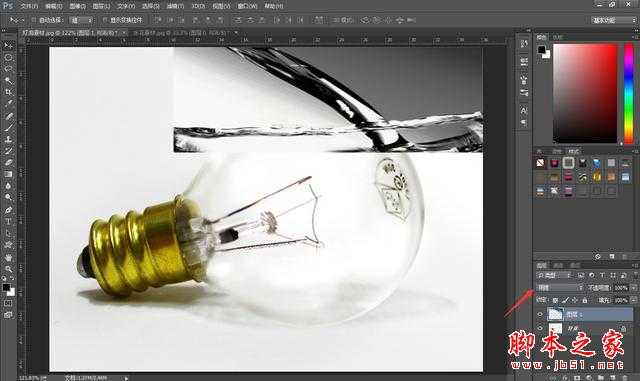
Task: Choose the Hand tool in the toolbox
Action: click(8, 258)
